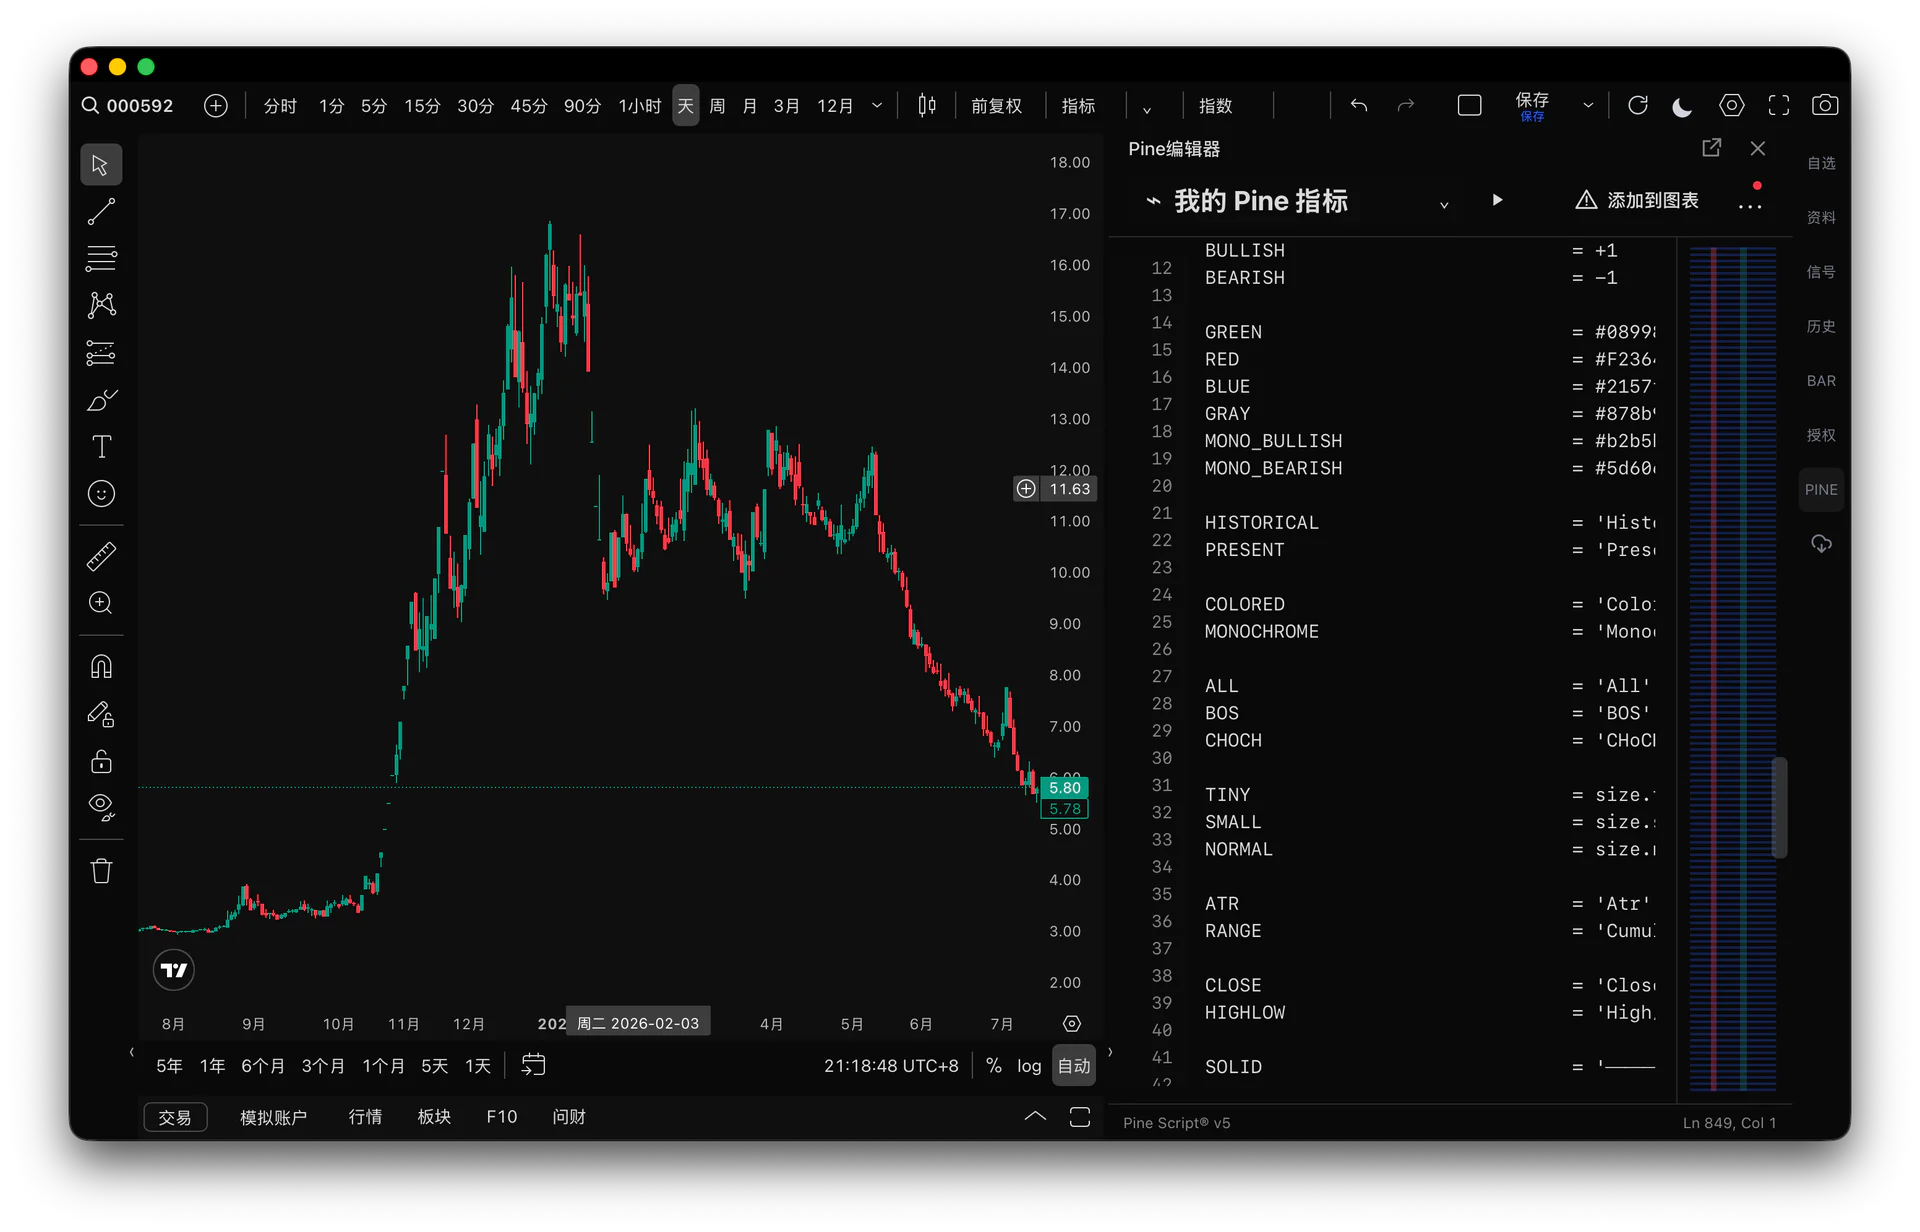This screenshot has width=1920, height=1232.
Task: Run the Pine script play button
Action: coord(1497,200)
